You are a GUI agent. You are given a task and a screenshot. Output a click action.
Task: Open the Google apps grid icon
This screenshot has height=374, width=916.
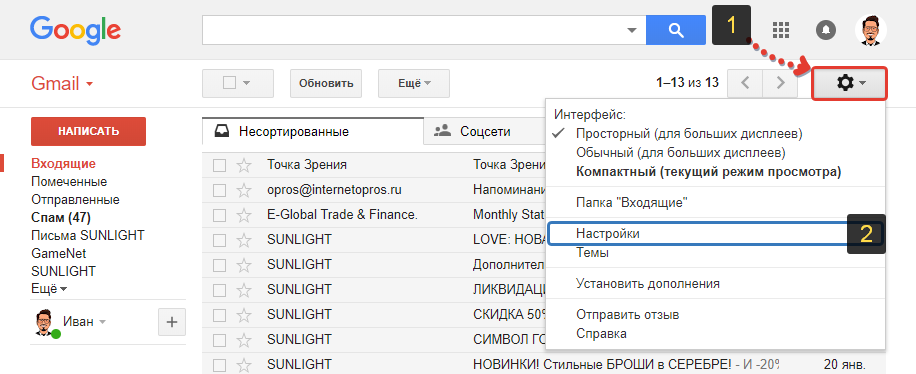[781, 30]
